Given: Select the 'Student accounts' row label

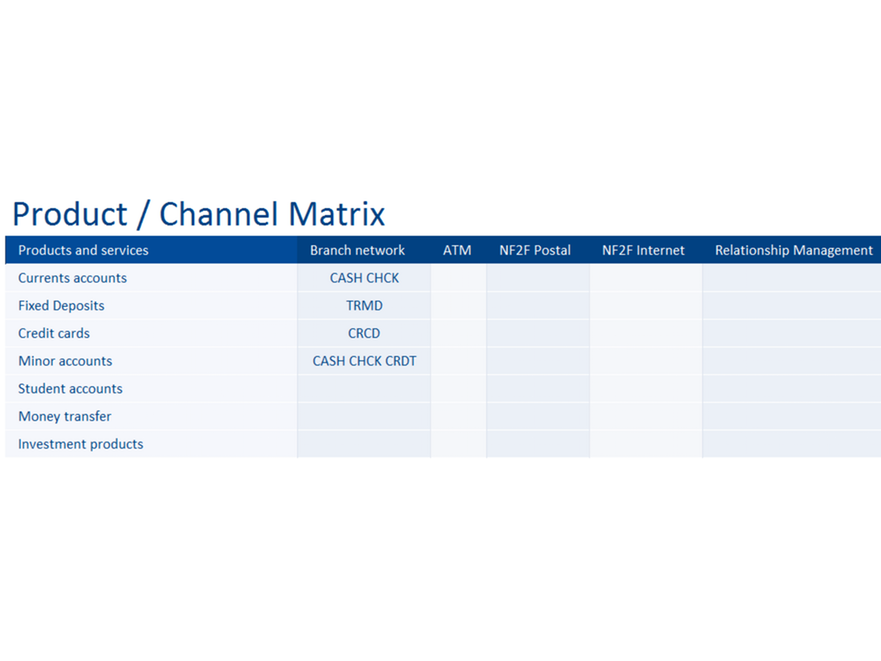Looking at the screenshot, I should (70, 388).
